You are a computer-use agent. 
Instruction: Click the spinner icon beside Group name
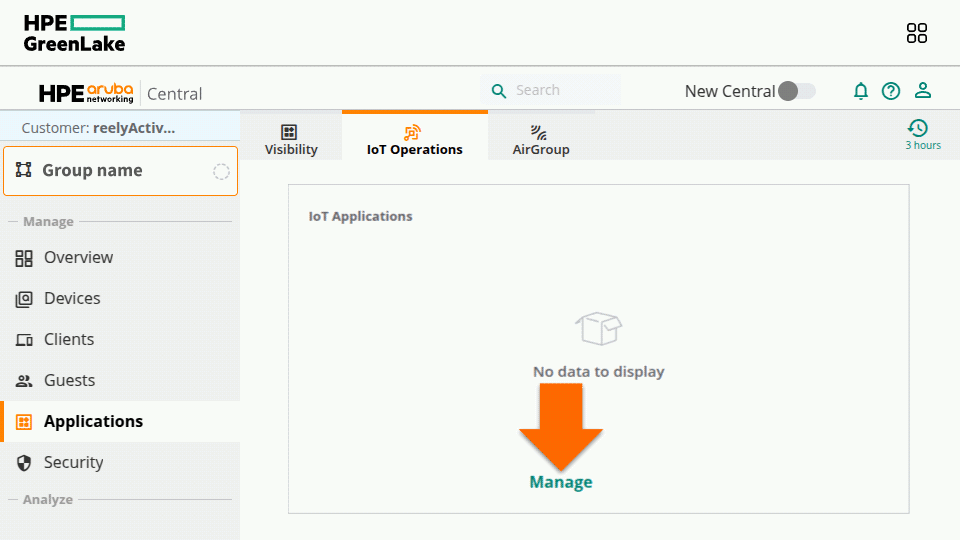(x=221, y=171)
